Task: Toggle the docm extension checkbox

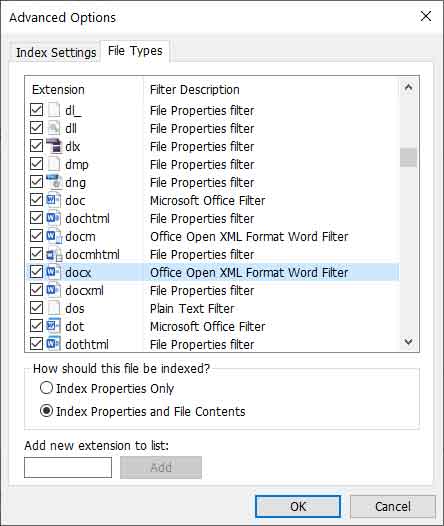Action: [36, 236]
